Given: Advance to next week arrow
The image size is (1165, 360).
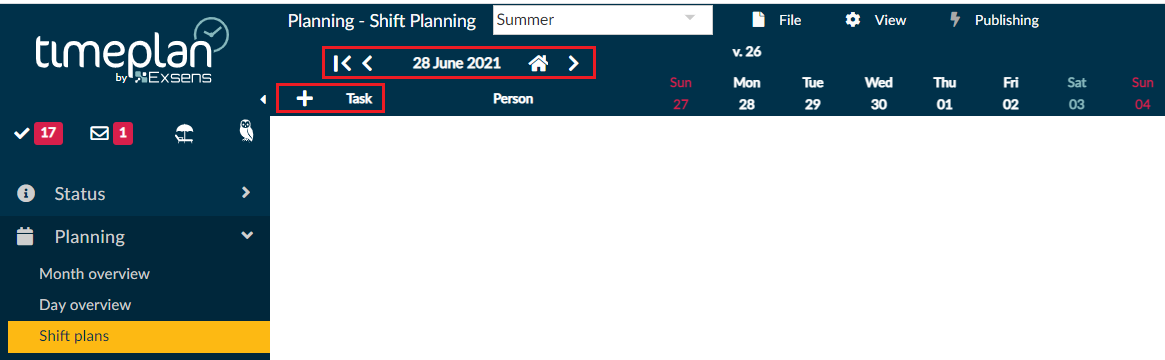Looking at the screenshot, I should point(573,64).
